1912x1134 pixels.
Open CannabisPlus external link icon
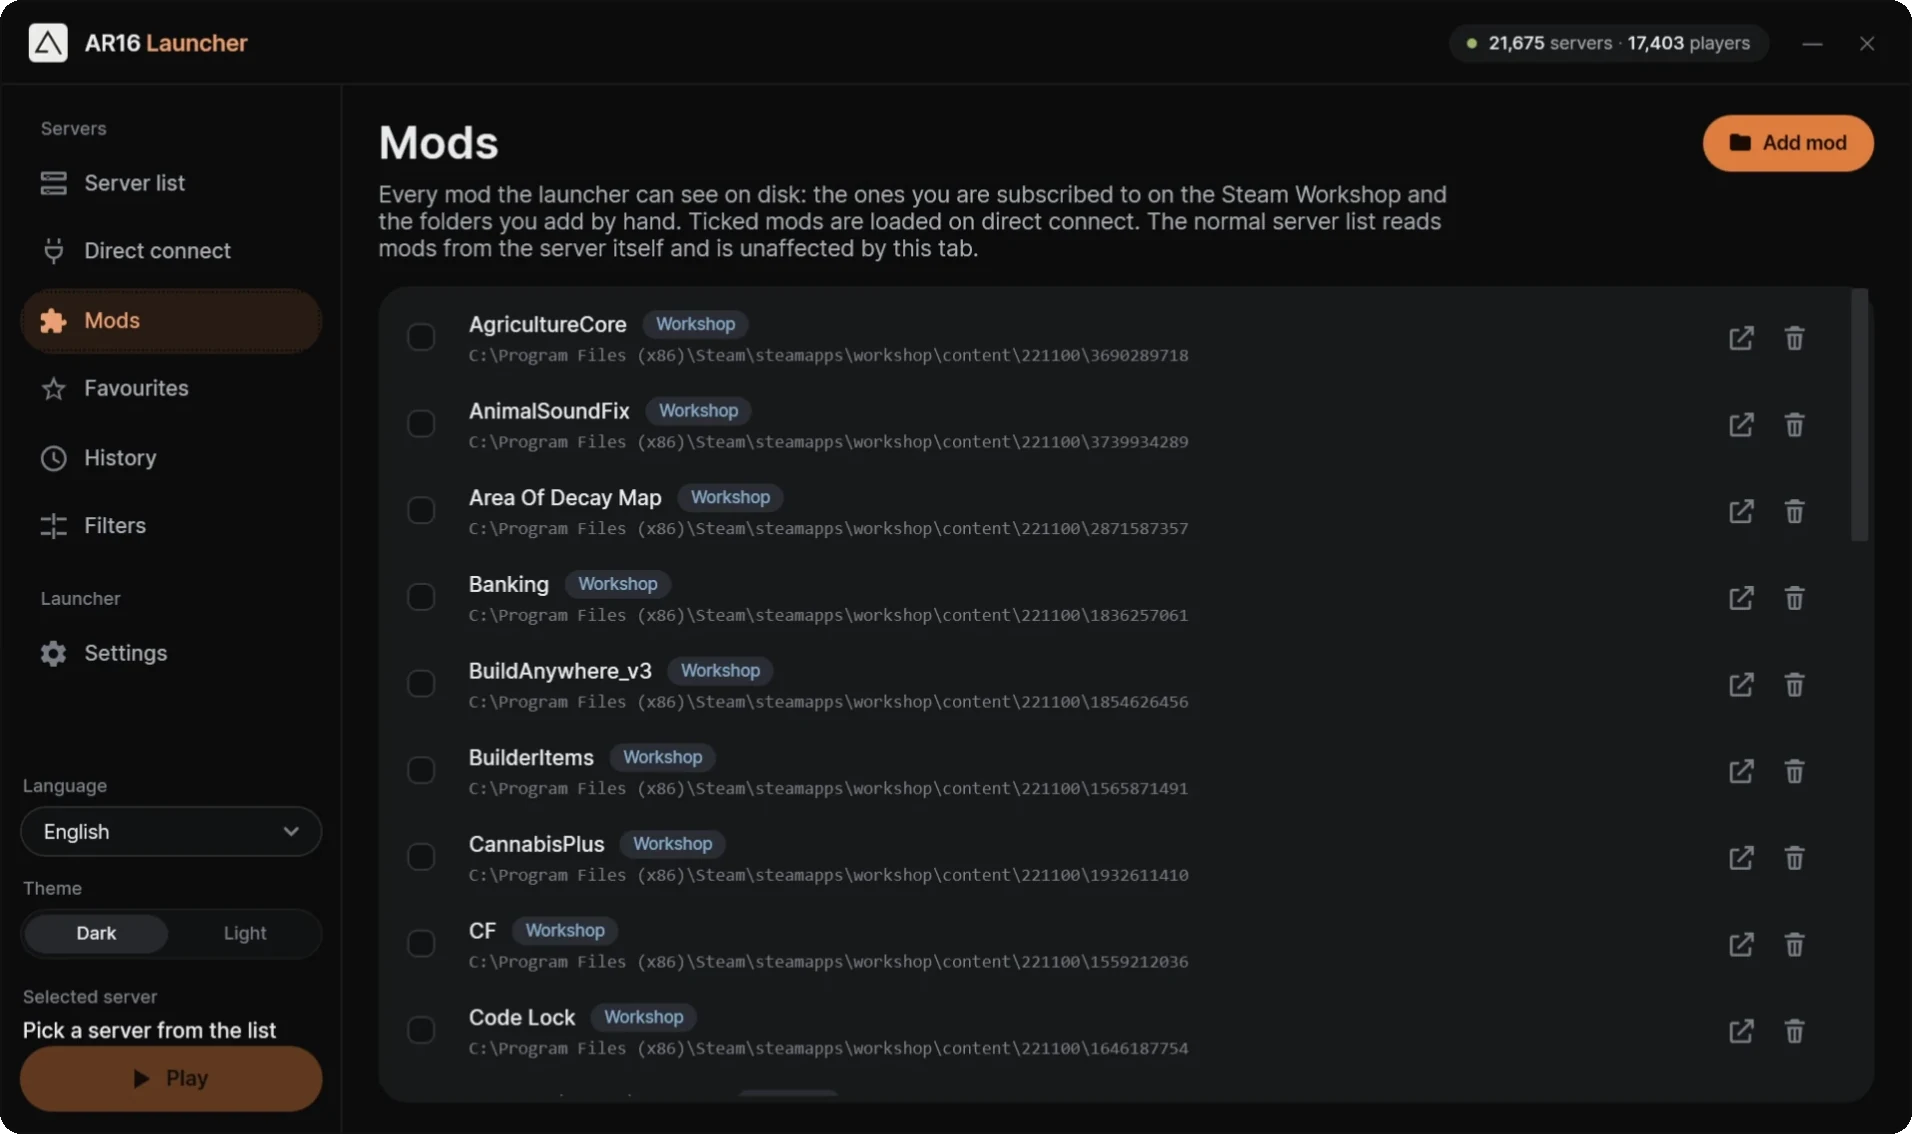coord(1741,858)
